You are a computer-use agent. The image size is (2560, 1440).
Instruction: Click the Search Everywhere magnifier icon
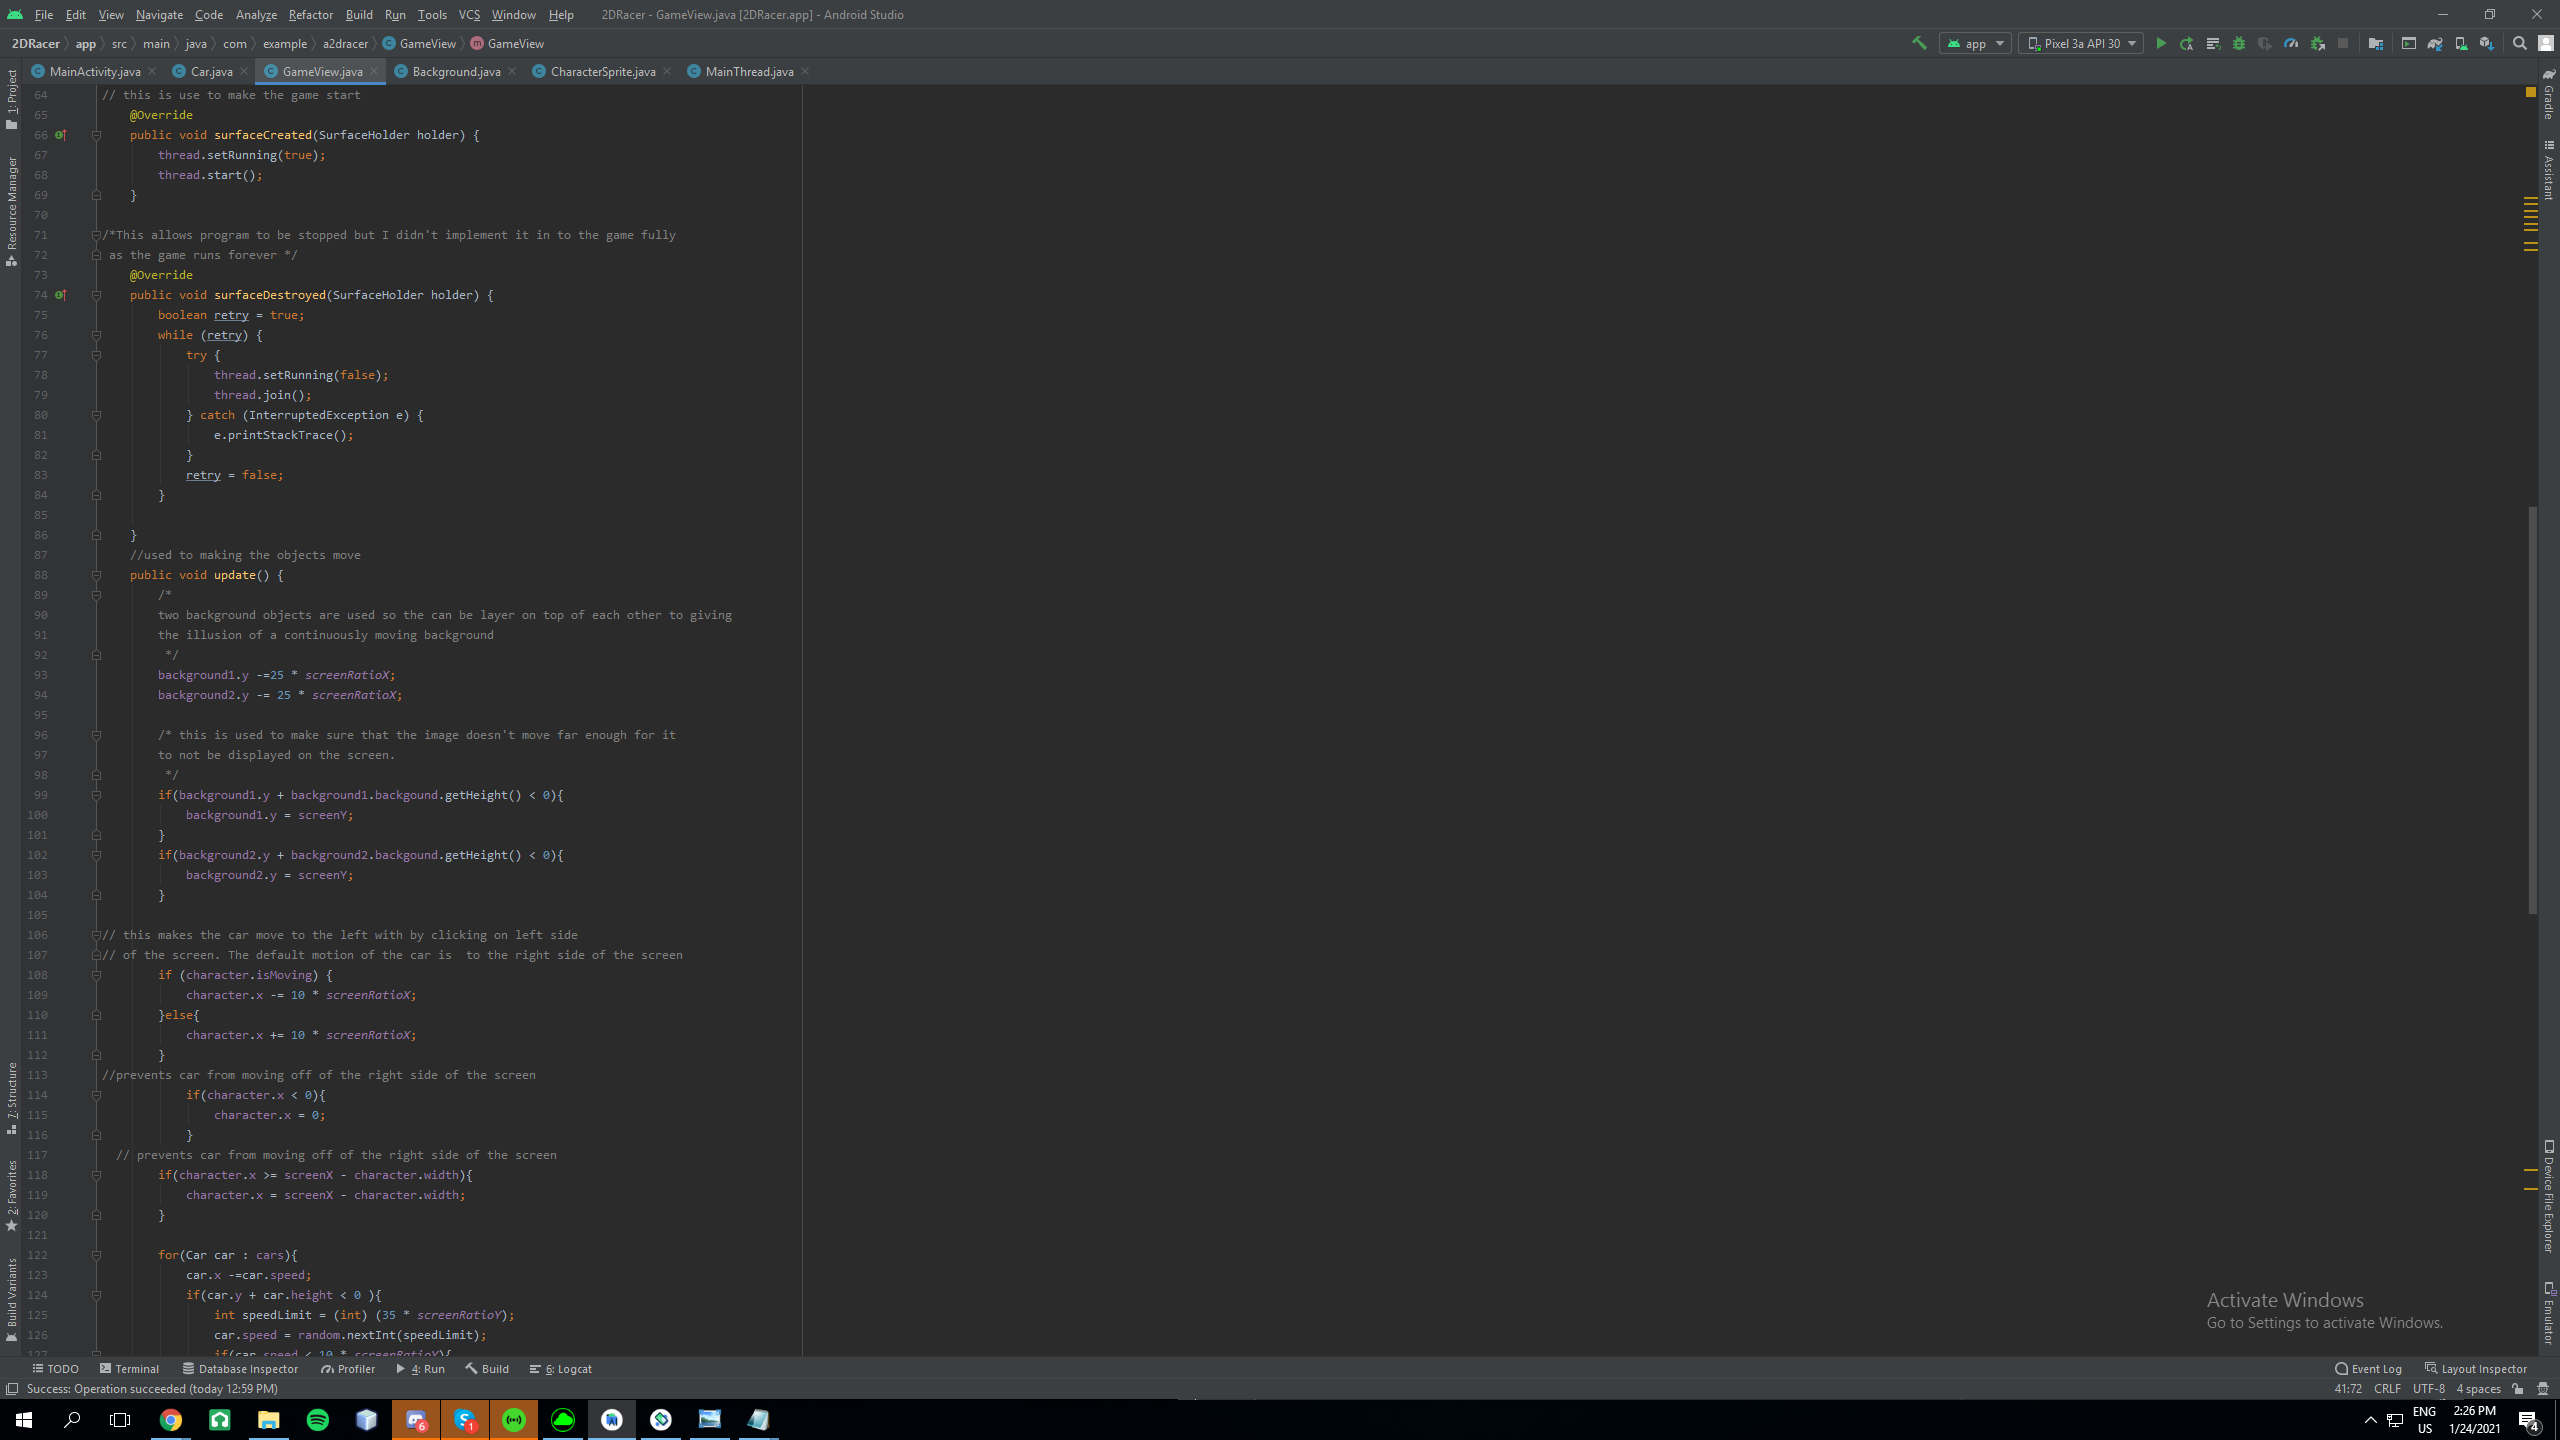[x=2520, y=44]
